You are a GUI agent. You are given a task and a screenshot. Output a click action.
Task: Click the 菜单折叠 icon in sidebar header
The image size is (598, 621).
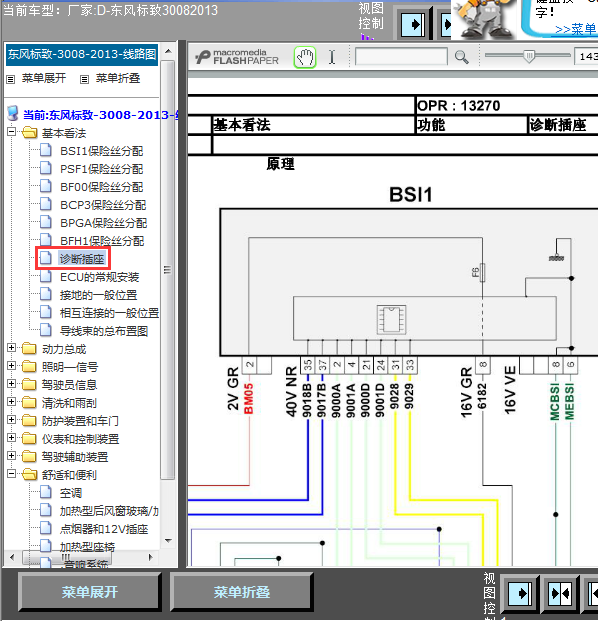(84, 80)
